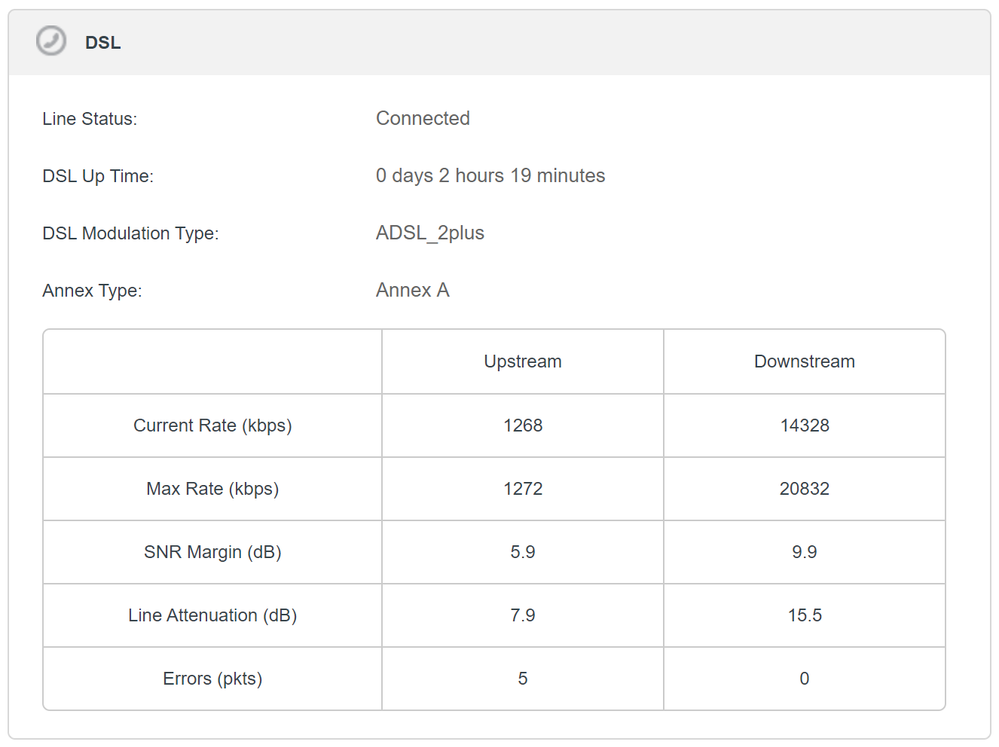The image size is (999, 747).
Task: Click the Errors (pkts) row label
Action: (212, 679)
